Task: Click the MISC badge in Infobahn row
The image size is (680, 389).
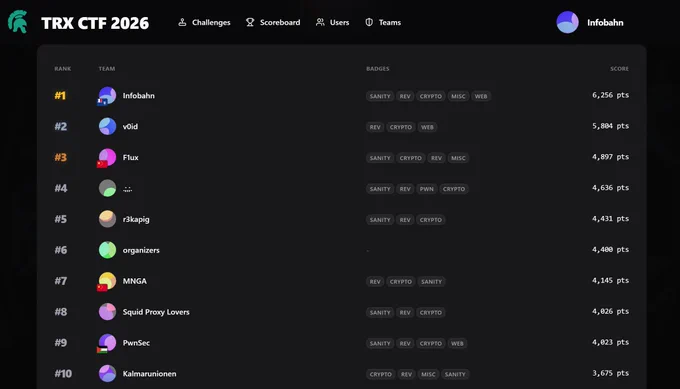Action: [x=458, y=96]
